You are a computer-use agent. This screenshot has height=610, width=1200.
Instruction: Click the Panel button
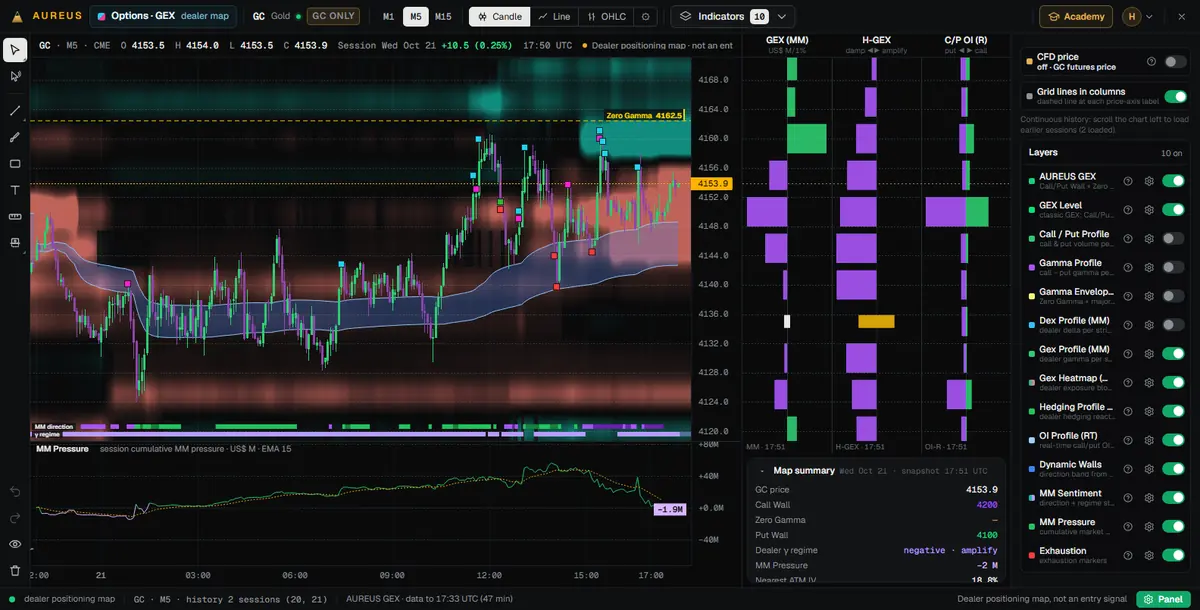1164,599
